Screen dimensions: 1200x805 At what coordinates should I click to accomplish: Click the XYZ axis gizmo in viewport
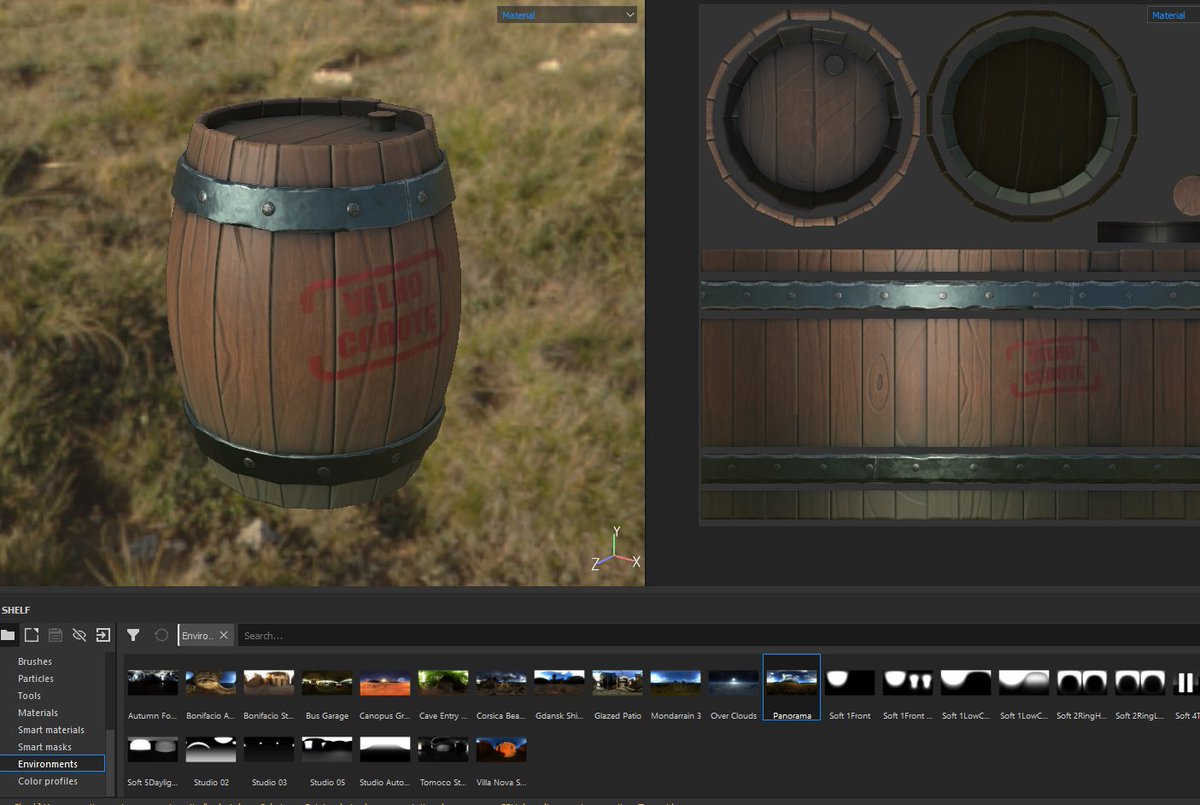(617, 548)
